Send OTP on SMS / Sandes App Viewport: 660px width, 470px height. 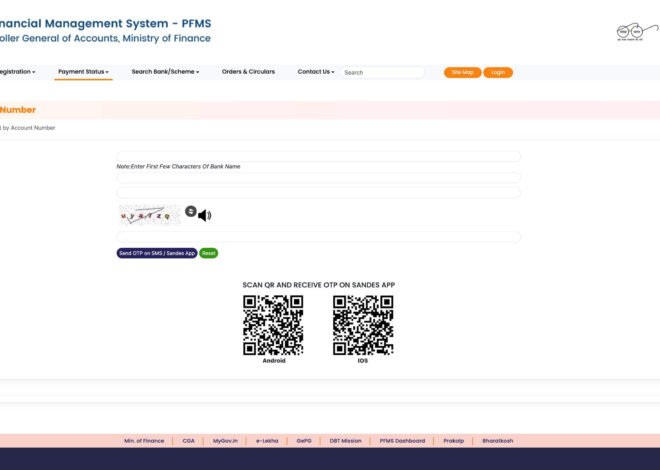(157, 253)
